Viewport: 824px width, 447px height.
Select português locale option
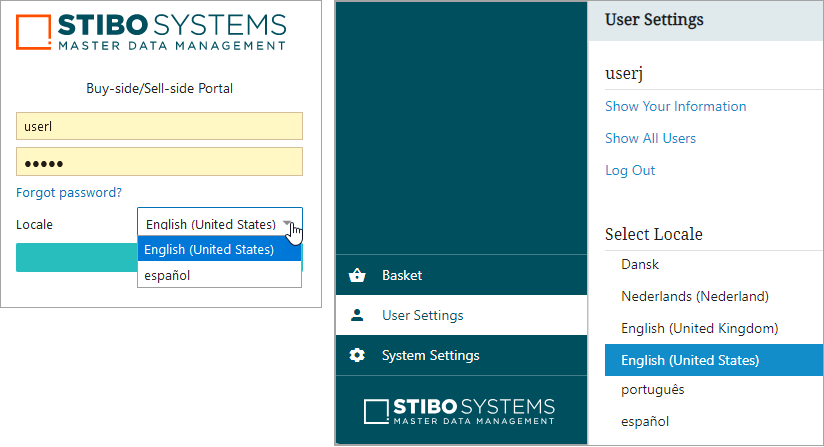652,389
